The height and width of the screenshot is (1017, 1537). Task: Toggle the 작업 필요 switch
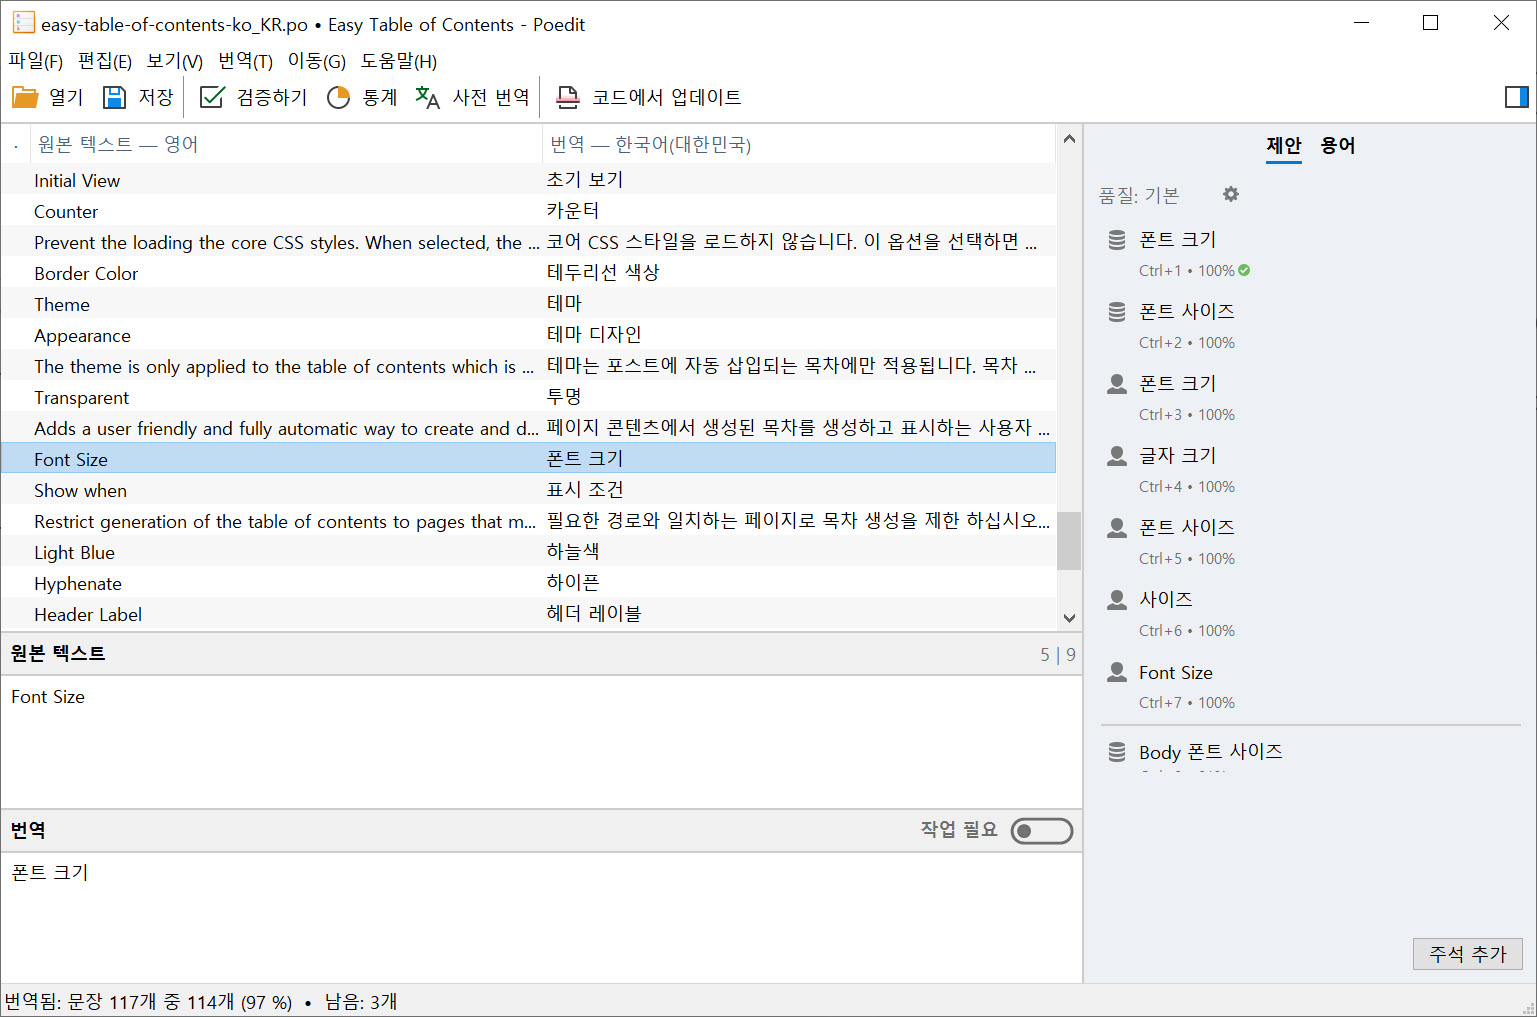[x=1040, y=830]
